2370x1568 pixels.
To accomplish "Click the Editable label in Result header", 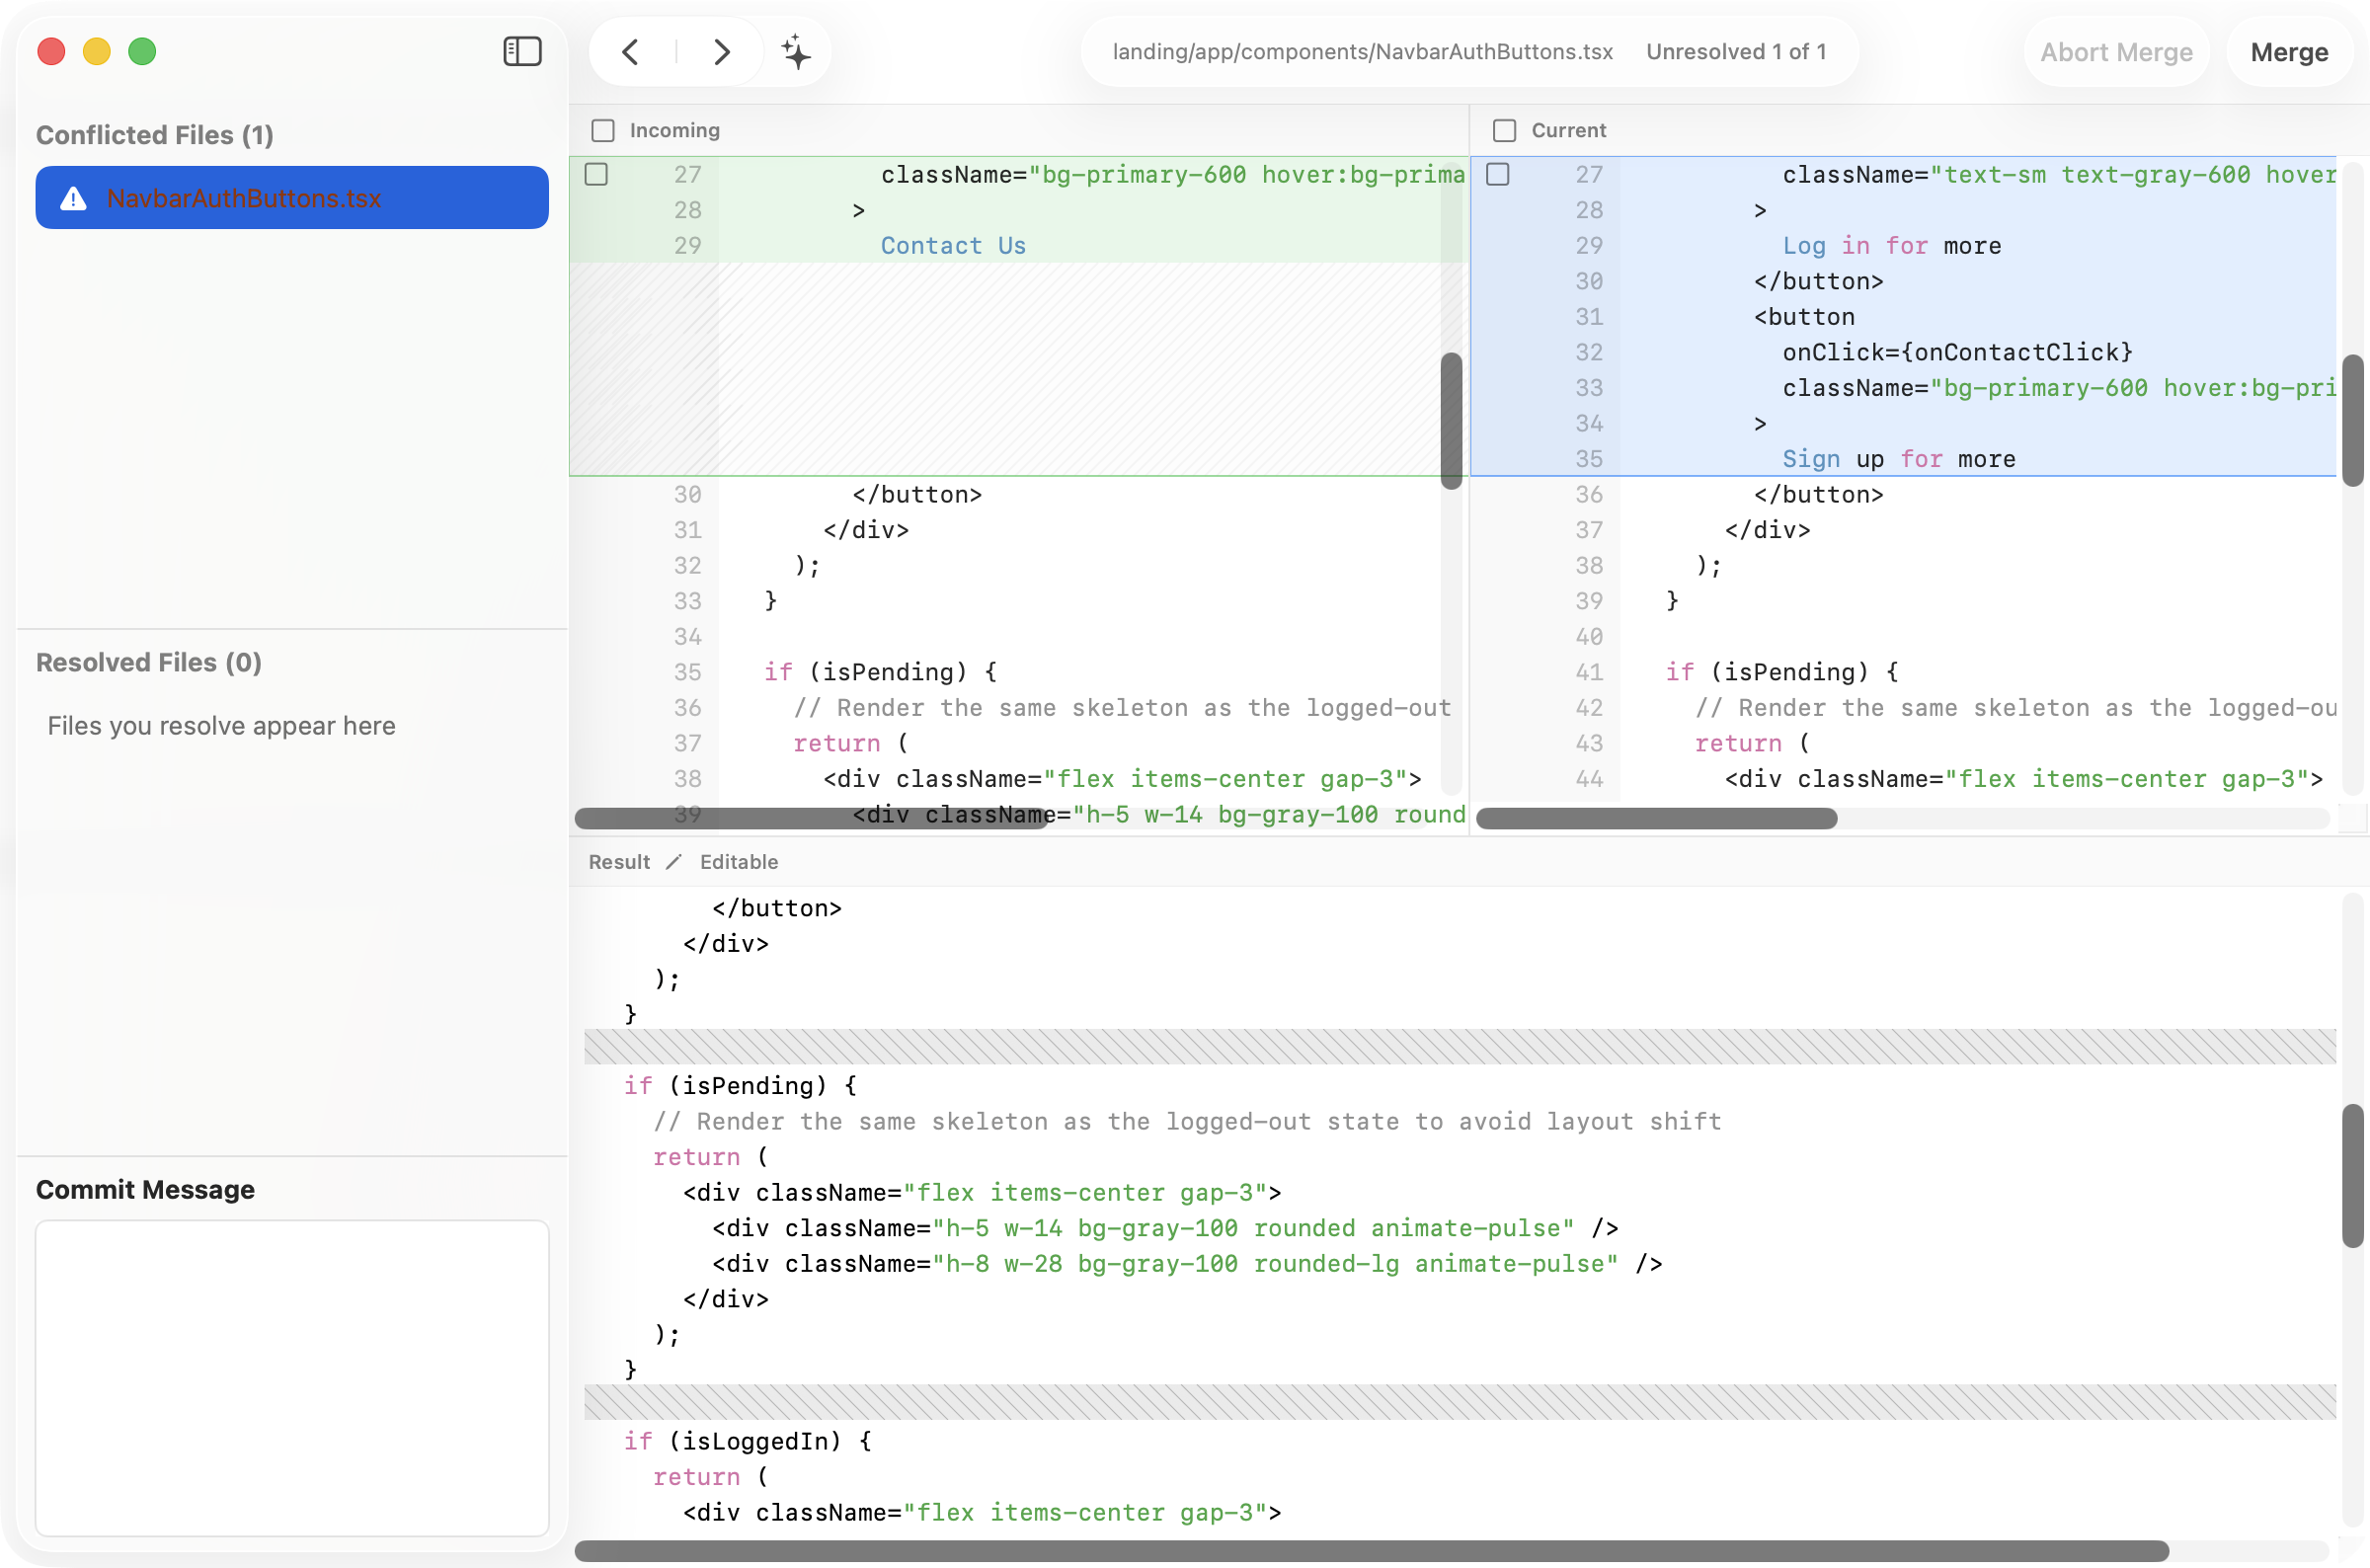I will pyautogui.click(x=738, y=861).
